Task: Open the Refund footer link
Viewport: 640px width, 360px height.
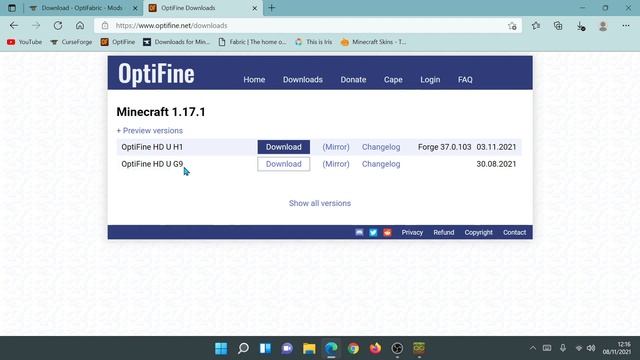Action: (x=444, y=232)
